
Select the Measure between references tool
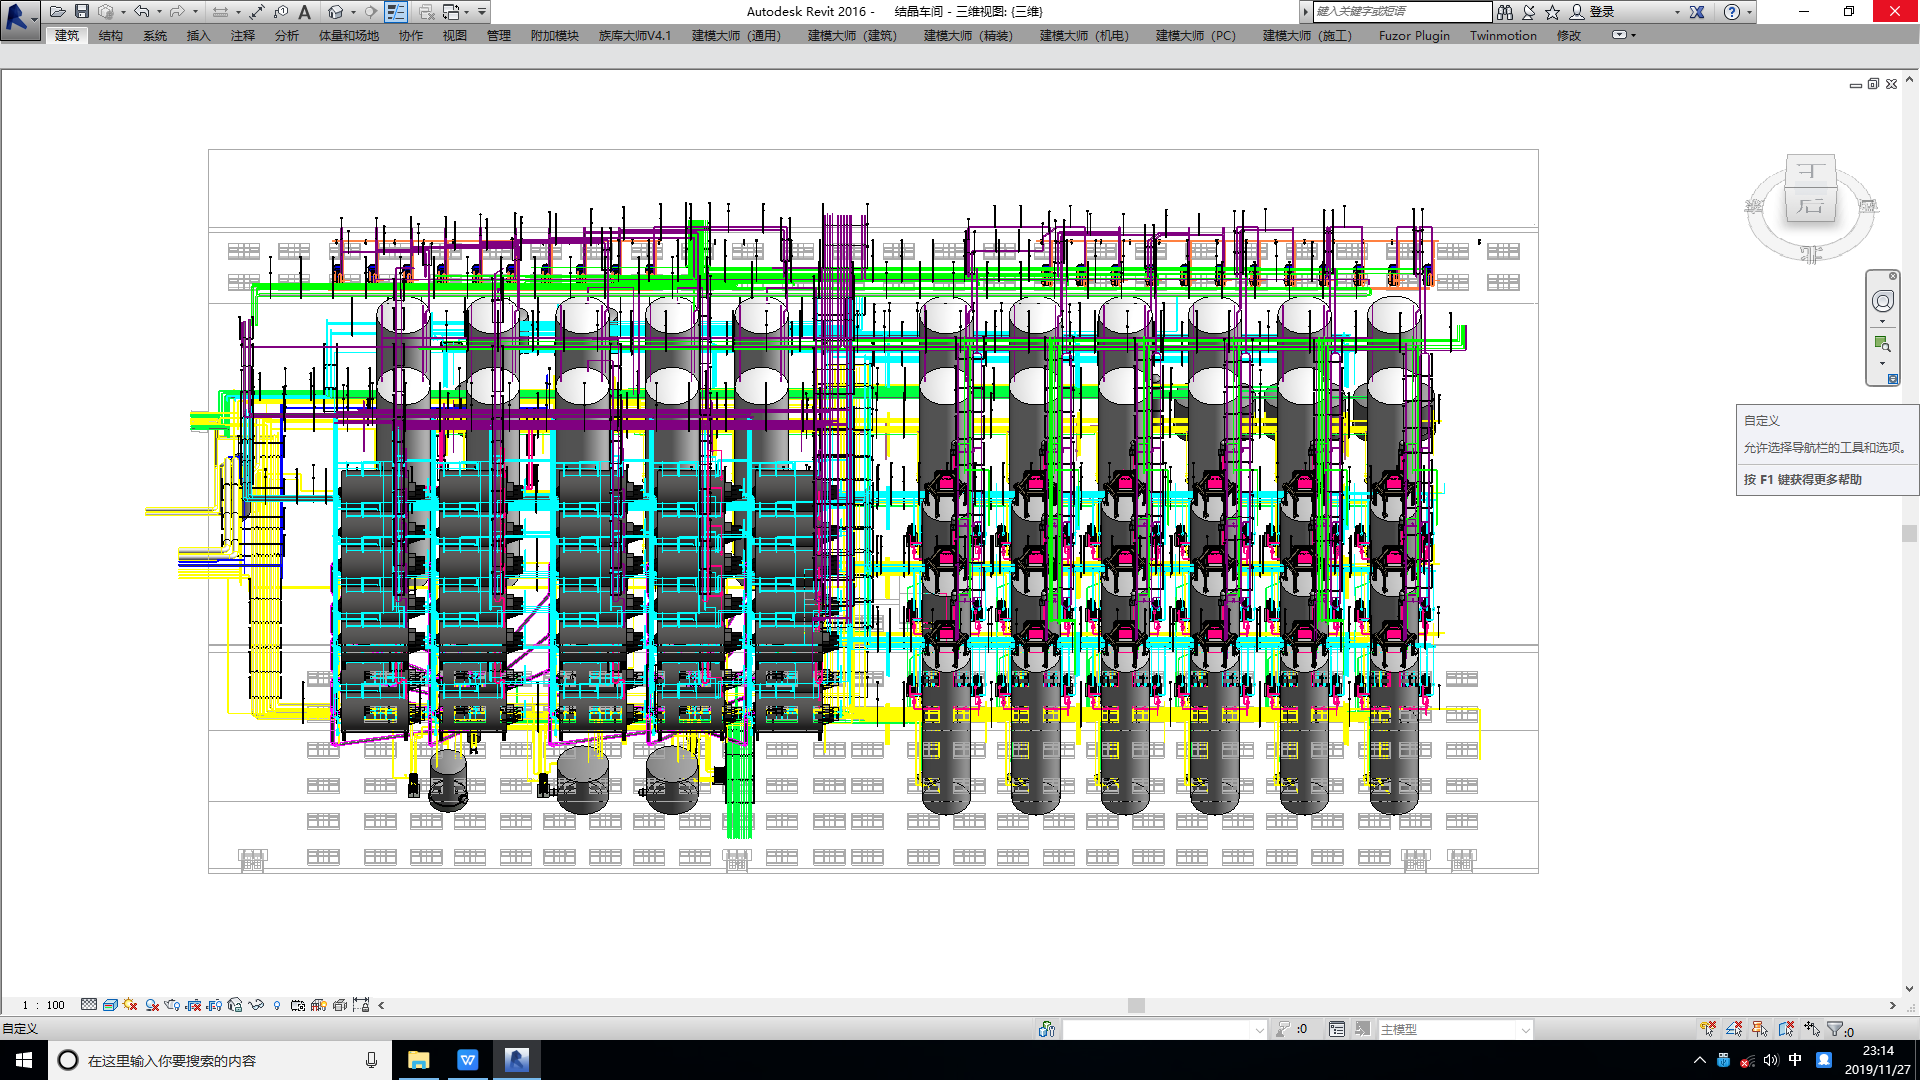pos(221,12)
